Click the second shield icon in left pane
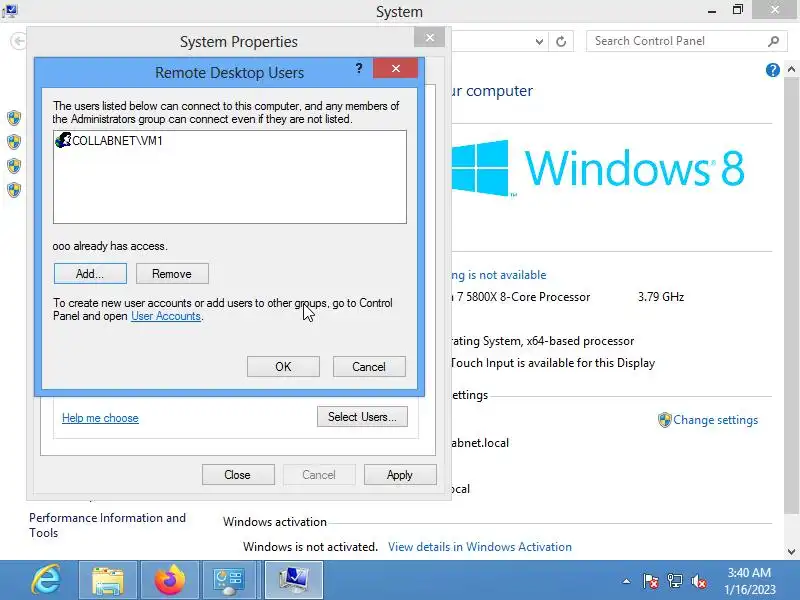800x600 pixels. coord(14,141)
